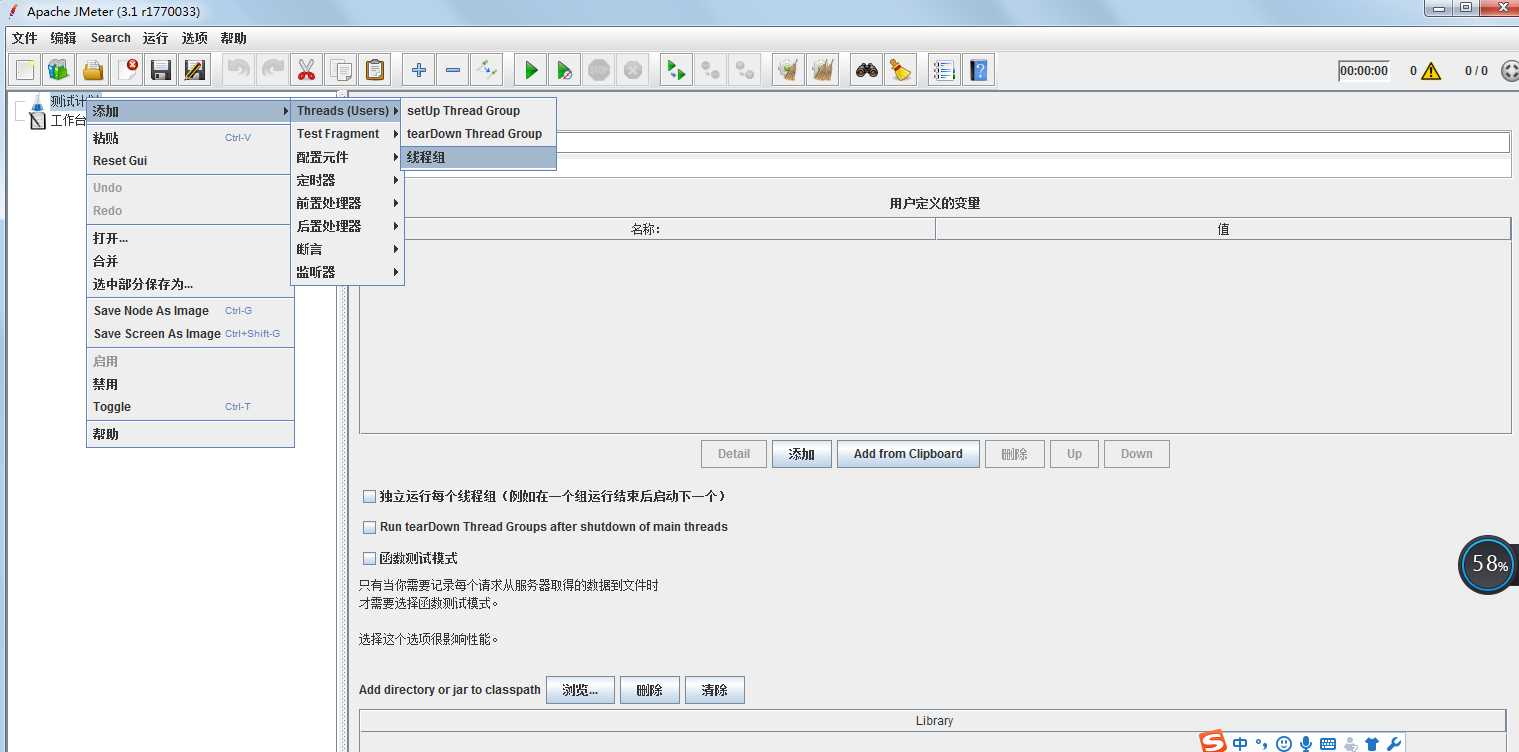Click the 浏览... button for classpath

click(x=580, y=690)
